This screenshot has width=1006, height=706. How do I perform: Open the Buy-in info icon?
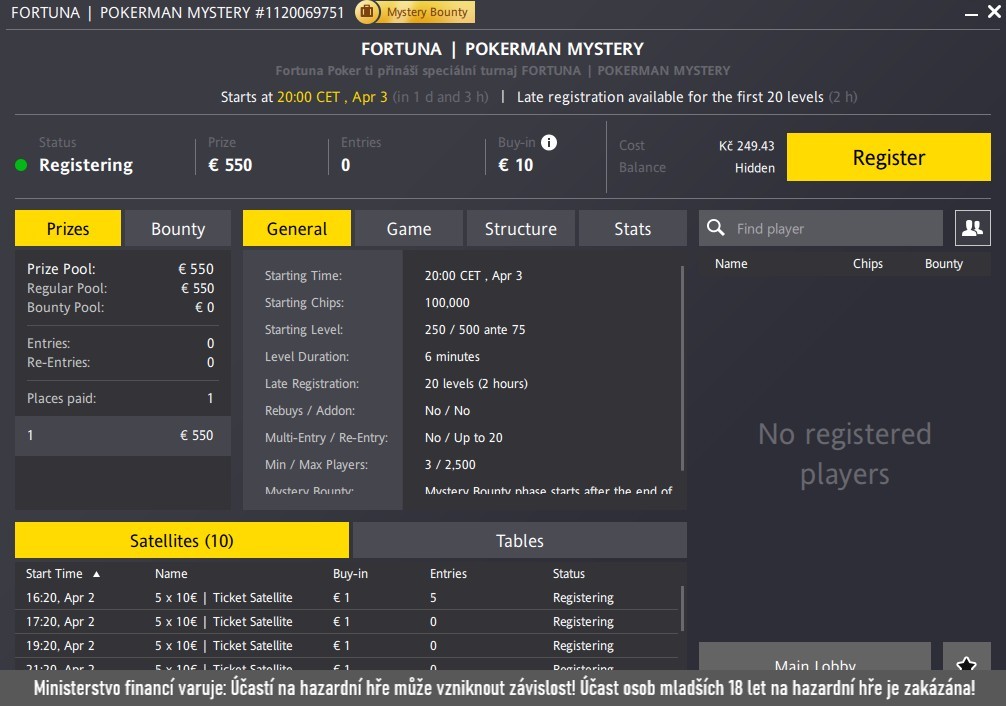pos(549,142)
